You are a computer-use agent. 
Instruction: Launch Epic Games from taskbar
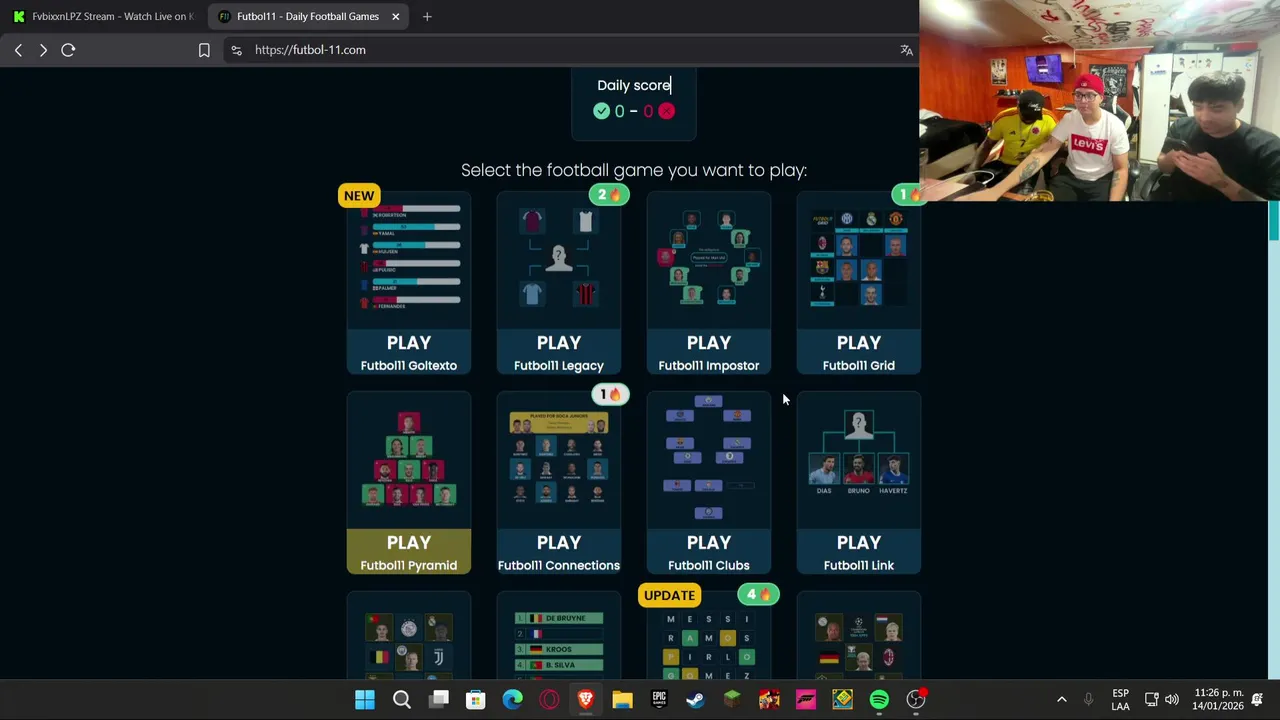pos(659,699)
